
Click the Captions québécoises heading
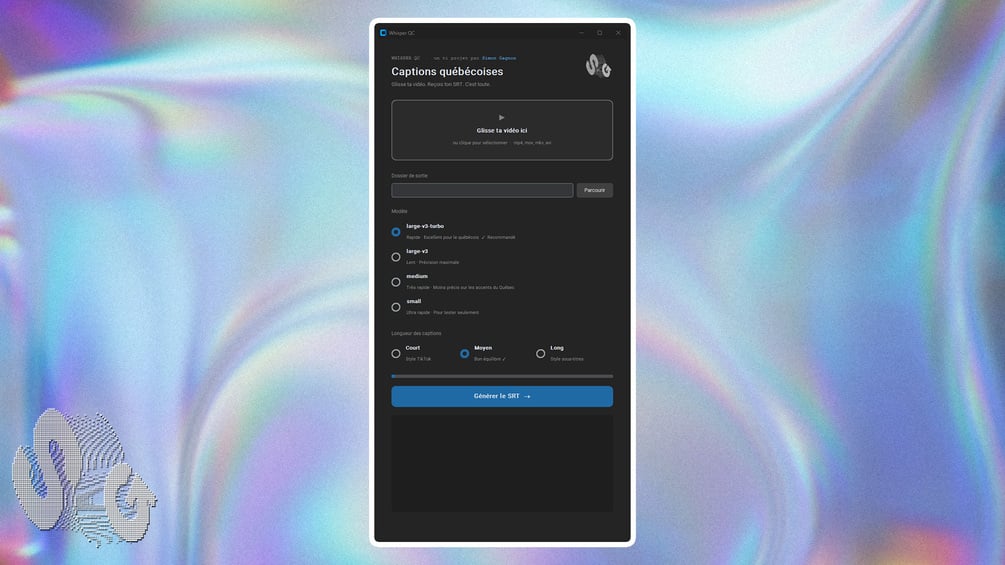[x=447, y=72]
